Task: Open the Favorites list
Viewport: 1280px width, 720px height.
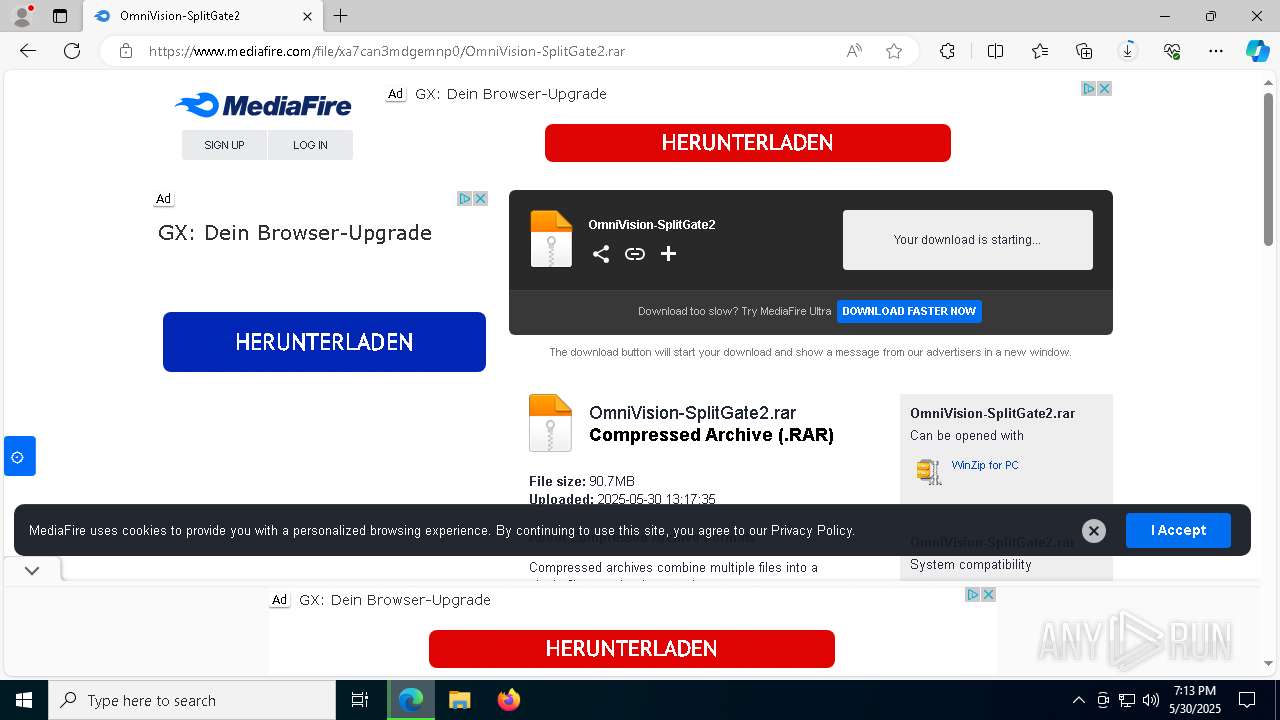Action: (x=1040, y=51)
